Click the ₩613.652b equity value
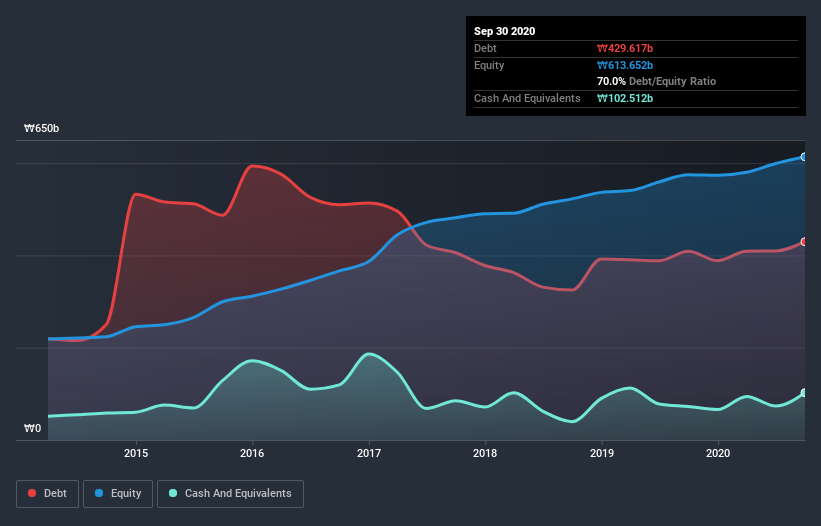 [625, 65]
